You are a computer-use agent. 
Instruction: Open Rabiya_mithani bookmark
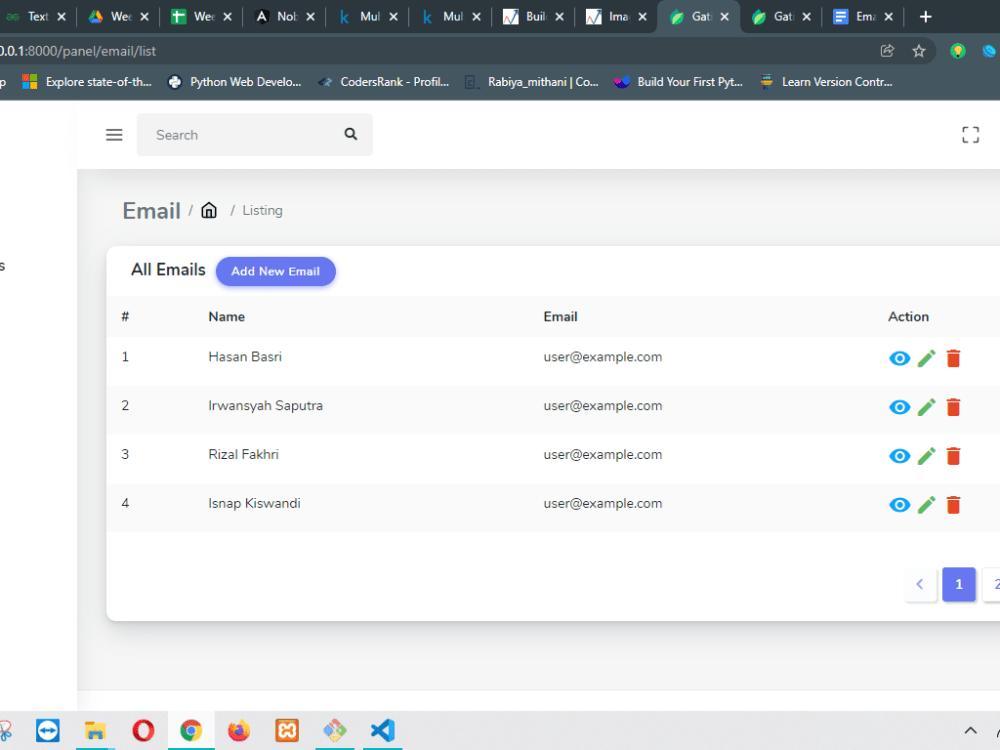coord(531,82)
